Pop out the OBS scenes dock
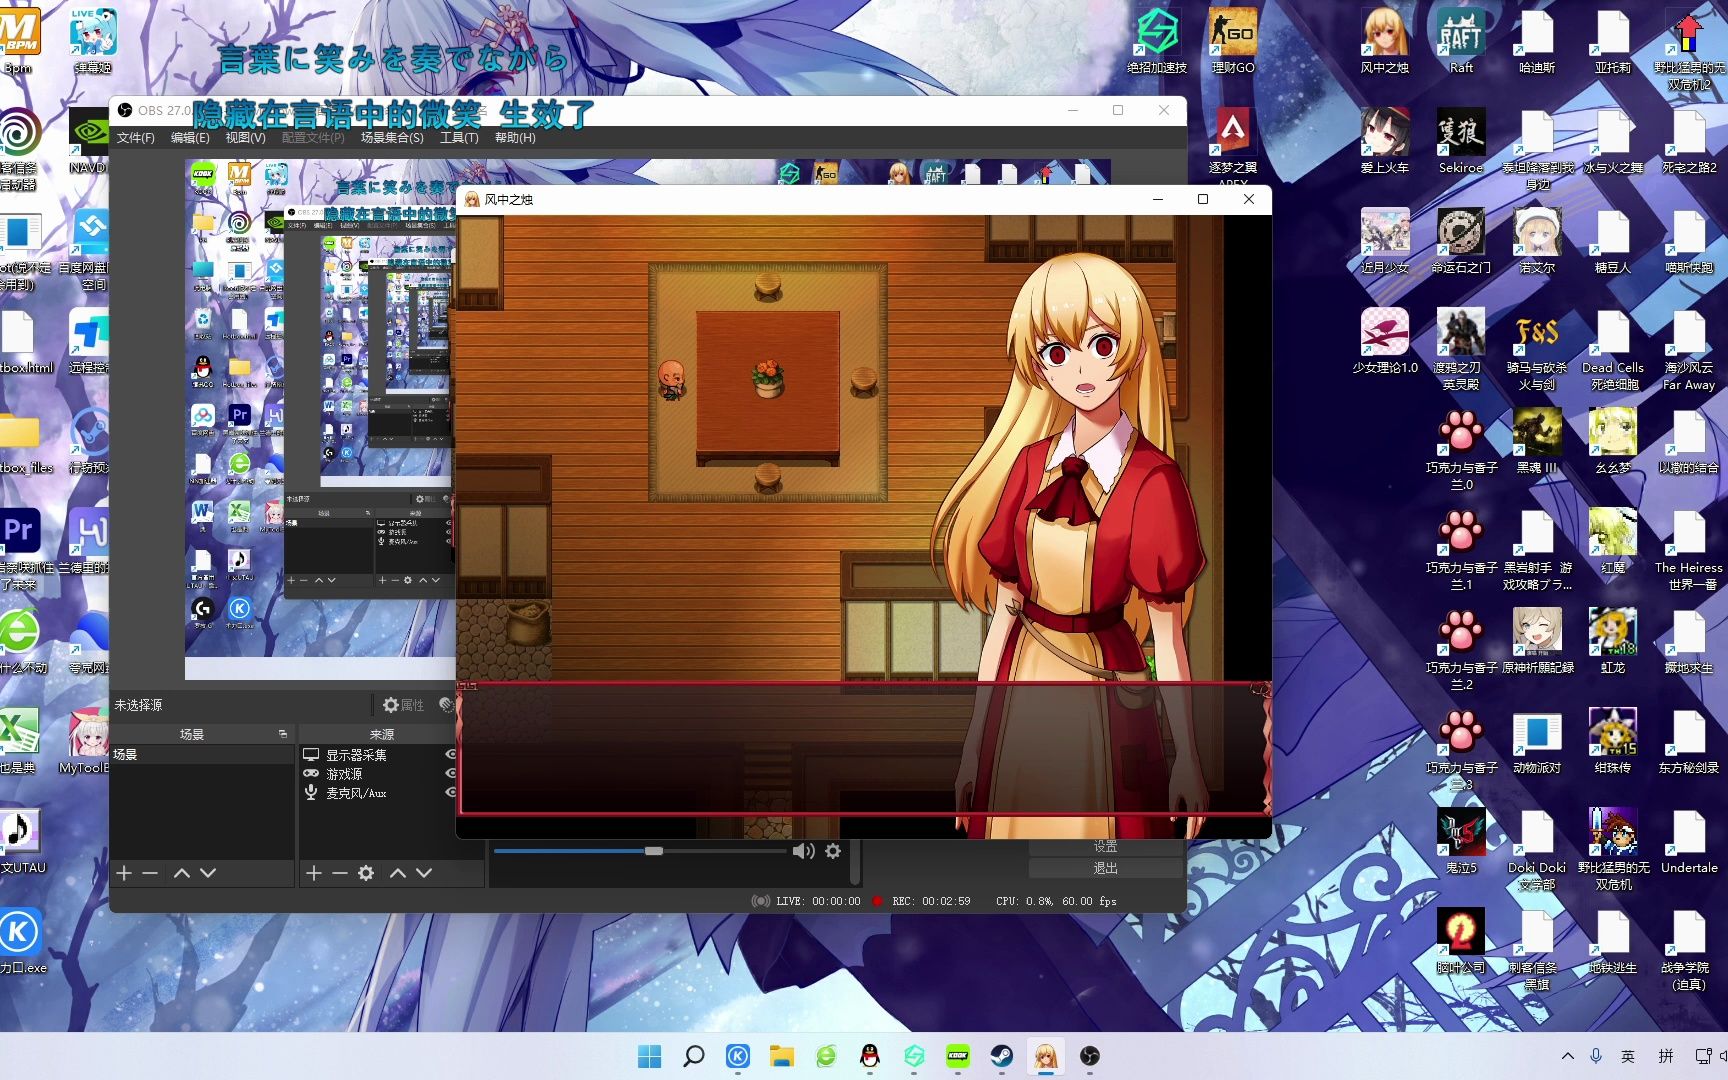The height and width of the screenshot is (1080, 1728). pyautogui.click(x=283, y=734)
